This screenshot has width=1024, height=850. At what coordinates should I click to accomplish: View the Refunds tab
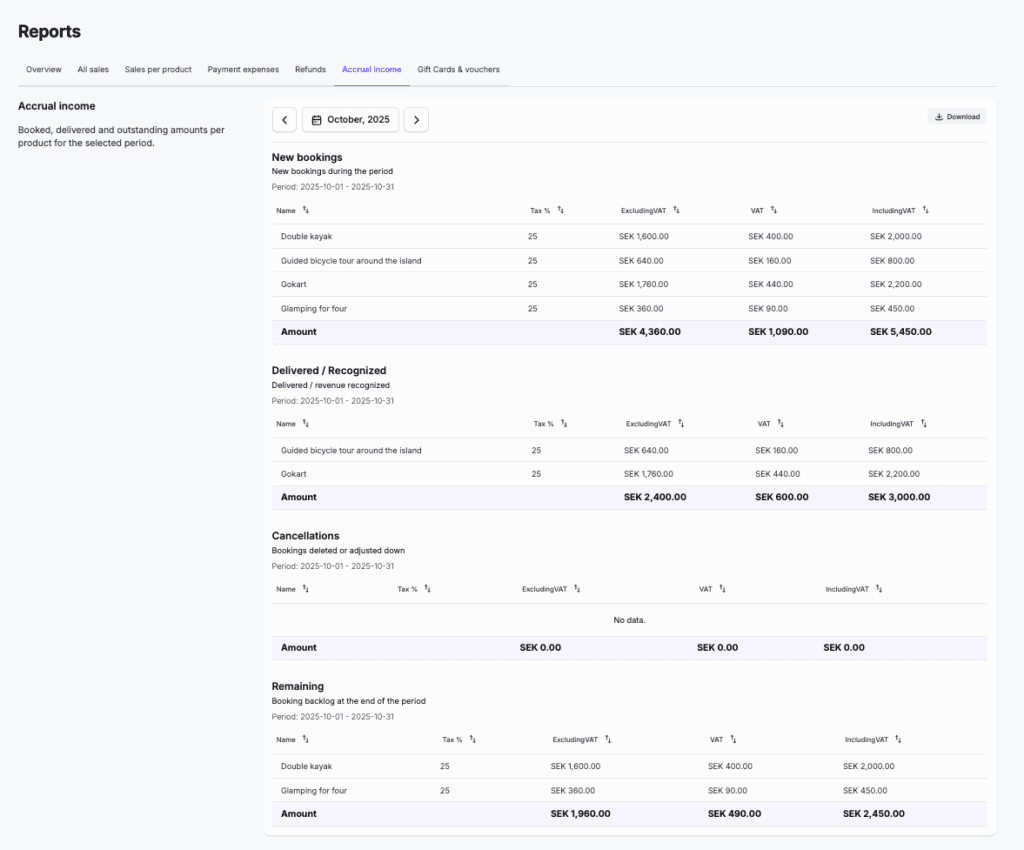(310, 70)
